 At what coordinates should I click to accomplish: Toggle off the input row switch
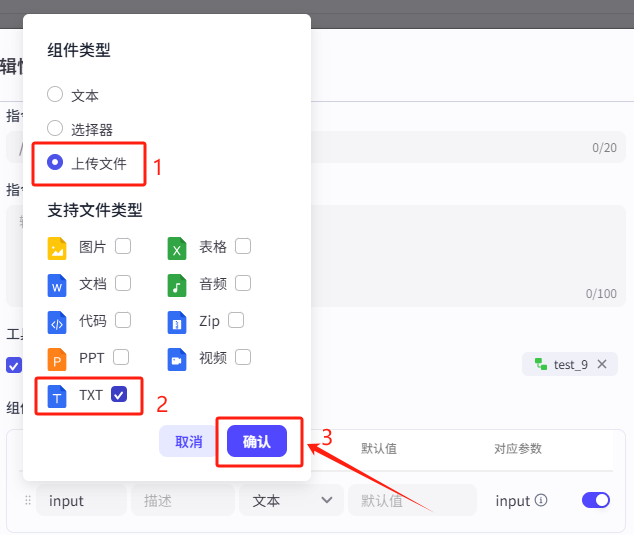click(596, 500)
